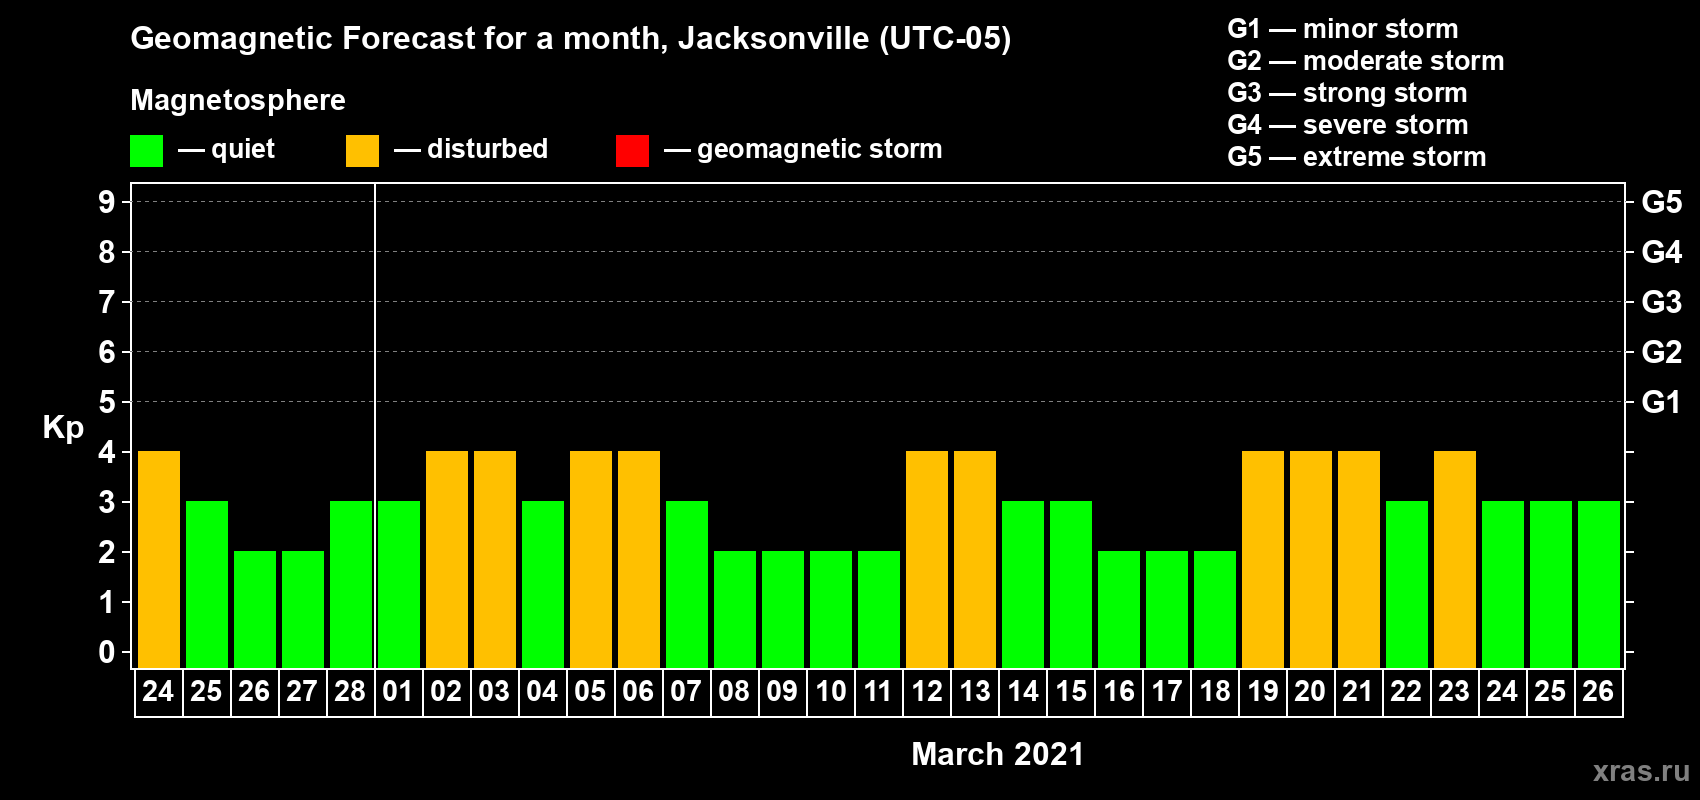The width and height of the screenshot is (1700, 800).
Task: Click the 'G5 — extreme storm' legend line
Action: 1357,157
